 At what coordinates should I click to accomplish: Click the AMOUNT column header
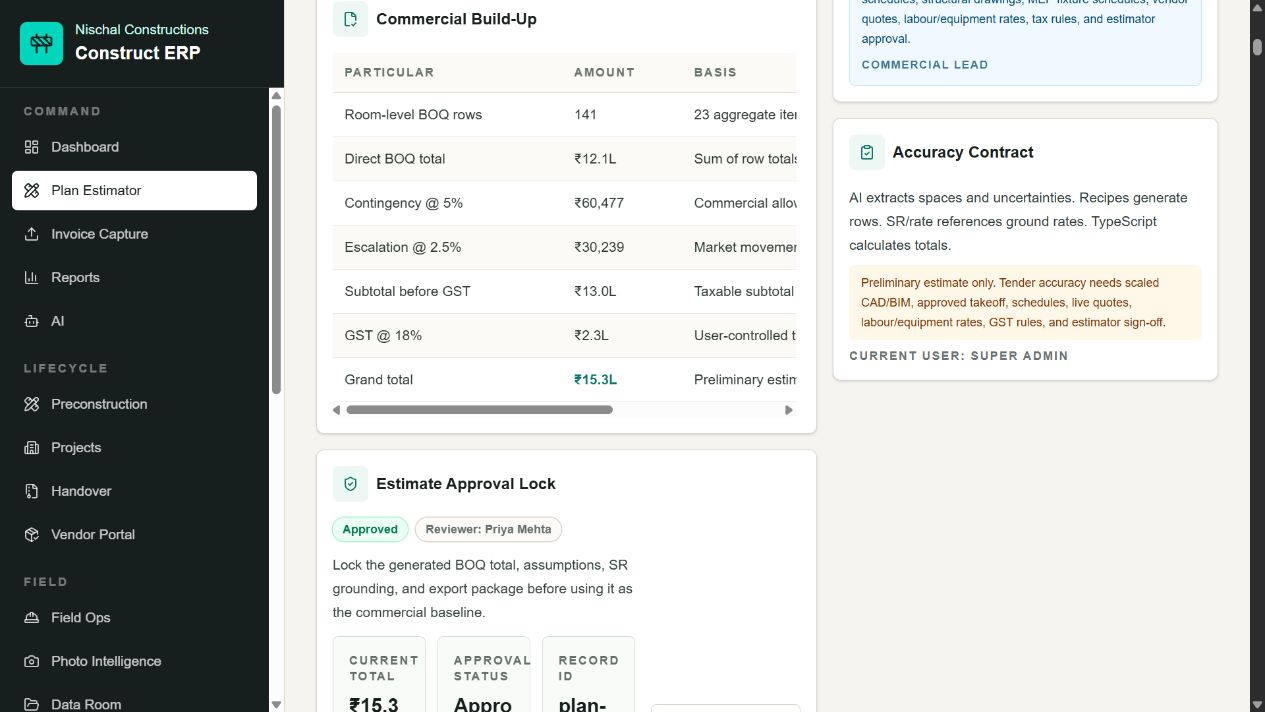click(x=604, y=72)
